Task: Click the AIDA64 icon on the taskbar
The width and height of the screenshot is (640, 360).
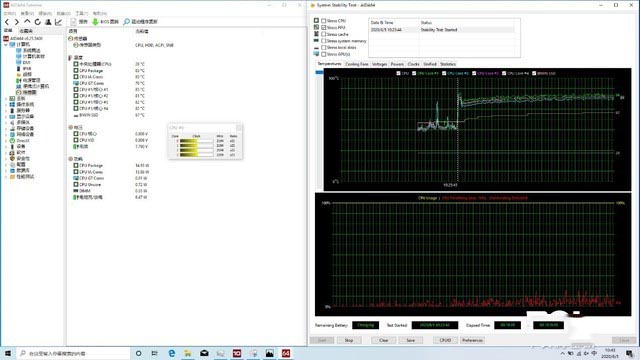Action: coord(286,353)
